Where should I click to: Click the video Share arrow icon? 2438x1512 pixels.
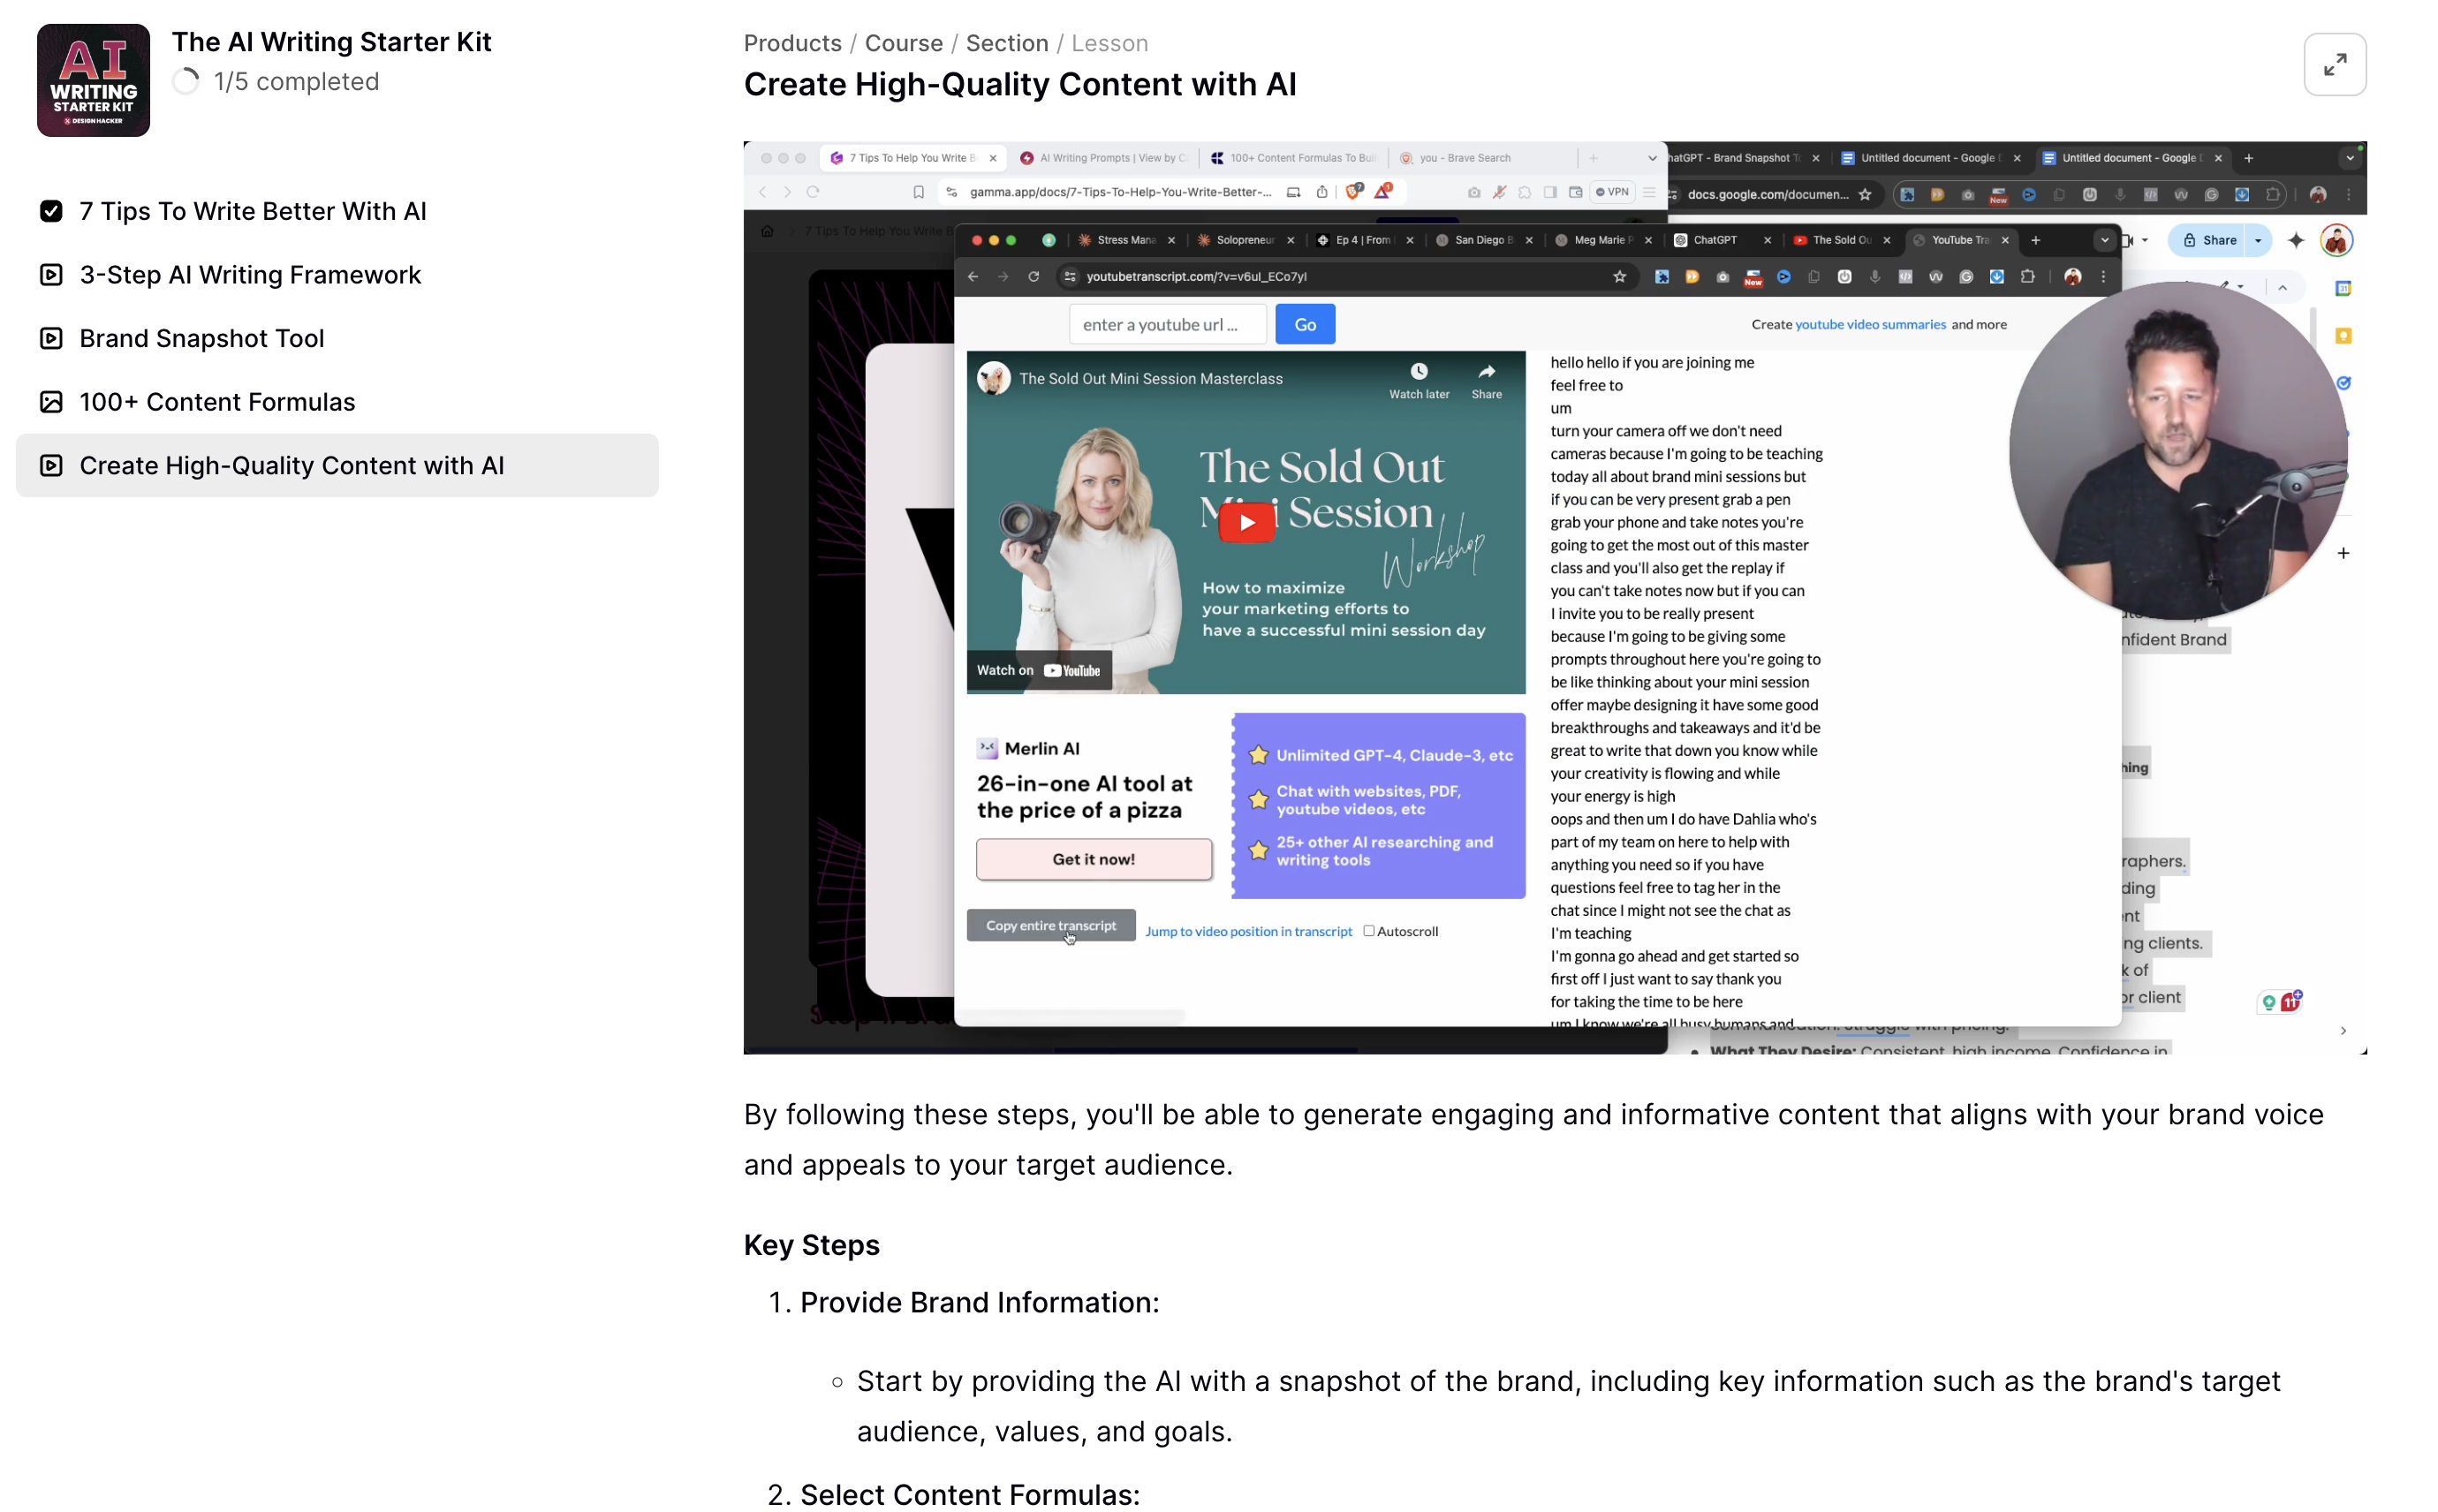click(1486, 372)
